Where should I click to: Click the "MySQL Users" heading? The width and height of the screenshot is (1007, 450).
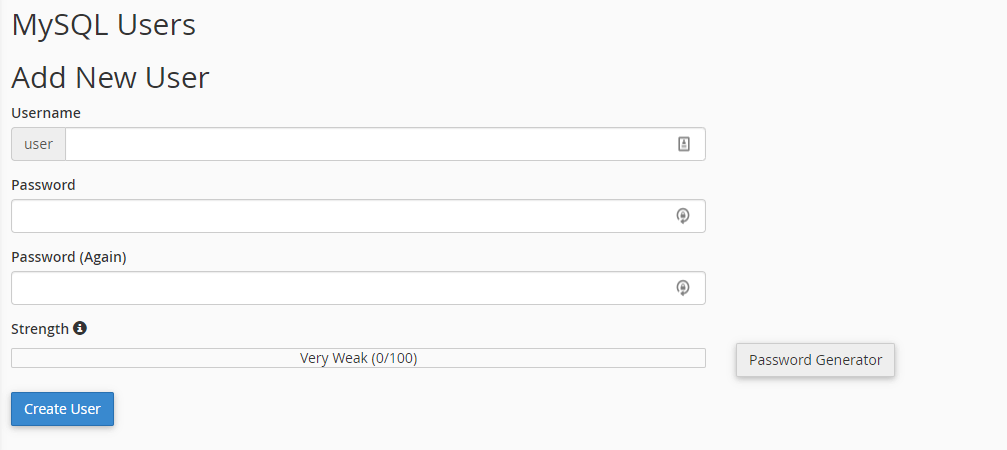[103, 25]
